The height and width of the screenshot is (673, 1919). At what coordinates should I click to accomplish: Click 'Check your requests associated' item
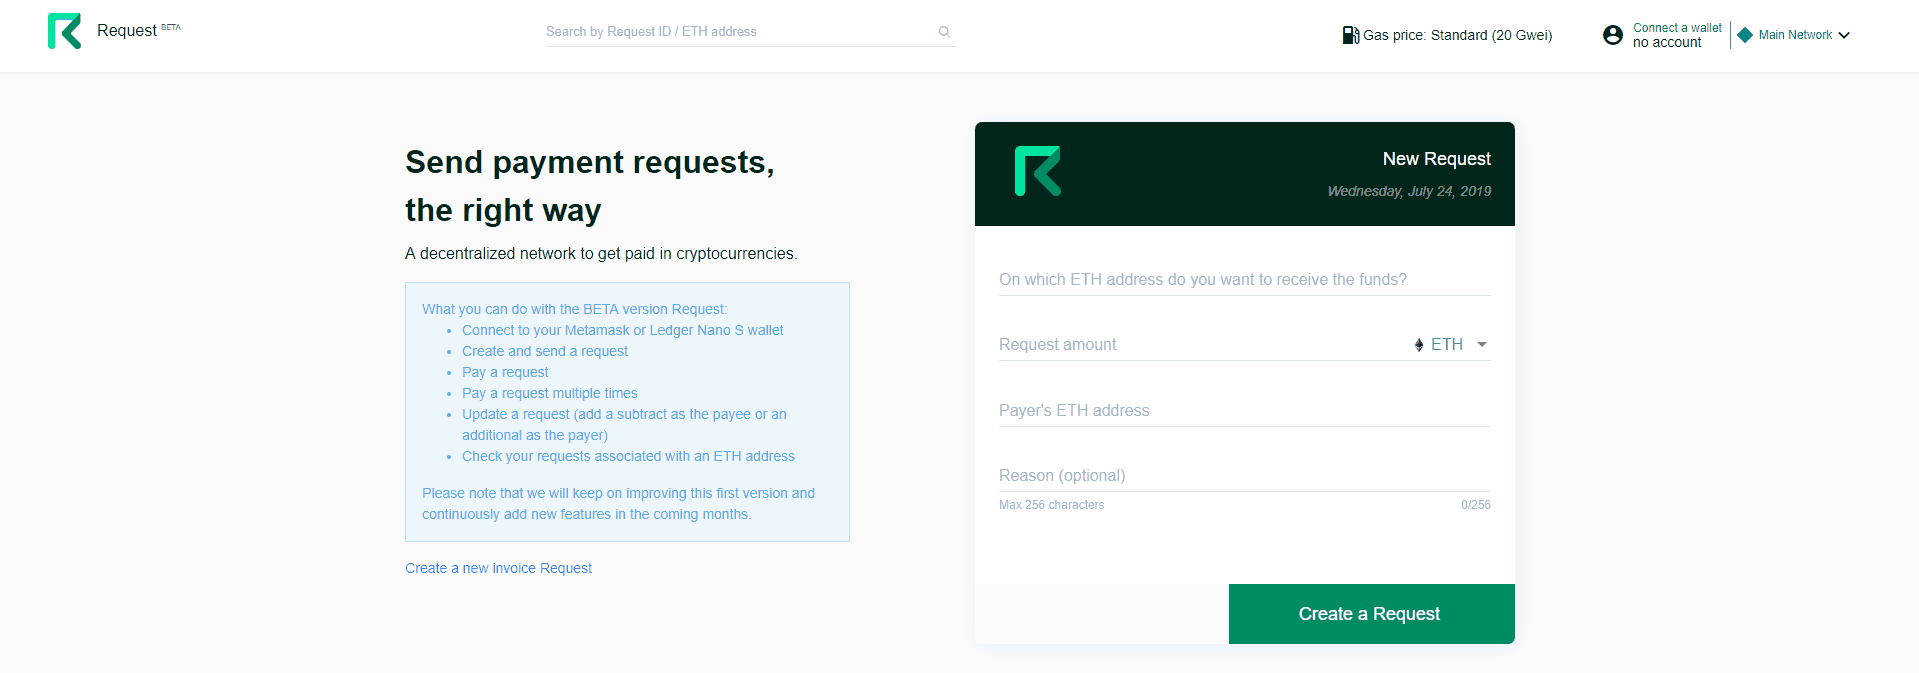click(628, 456)
